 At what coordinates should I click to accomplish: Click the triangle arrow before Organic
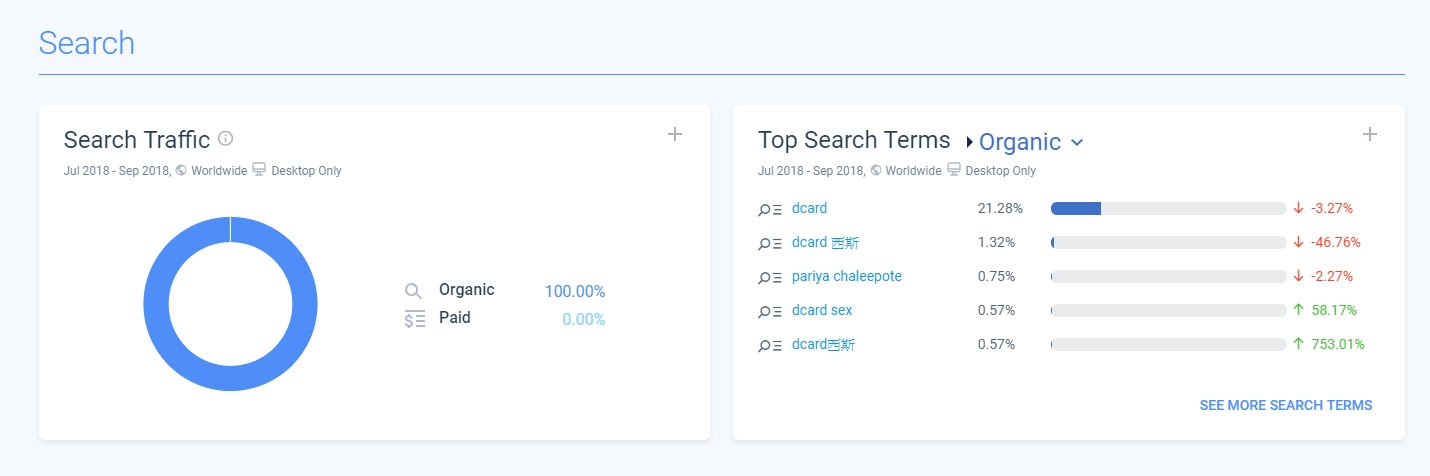coord(969,142)
